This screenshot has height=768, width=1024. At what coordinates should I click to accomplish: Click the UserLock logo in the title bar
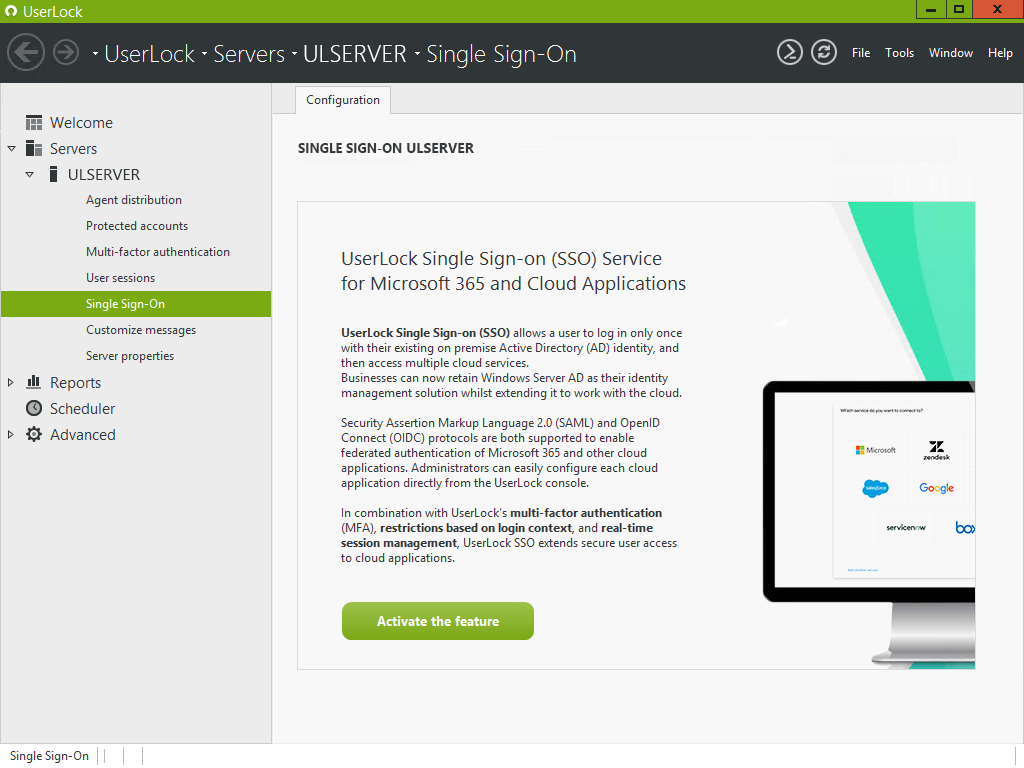[10, 11]
